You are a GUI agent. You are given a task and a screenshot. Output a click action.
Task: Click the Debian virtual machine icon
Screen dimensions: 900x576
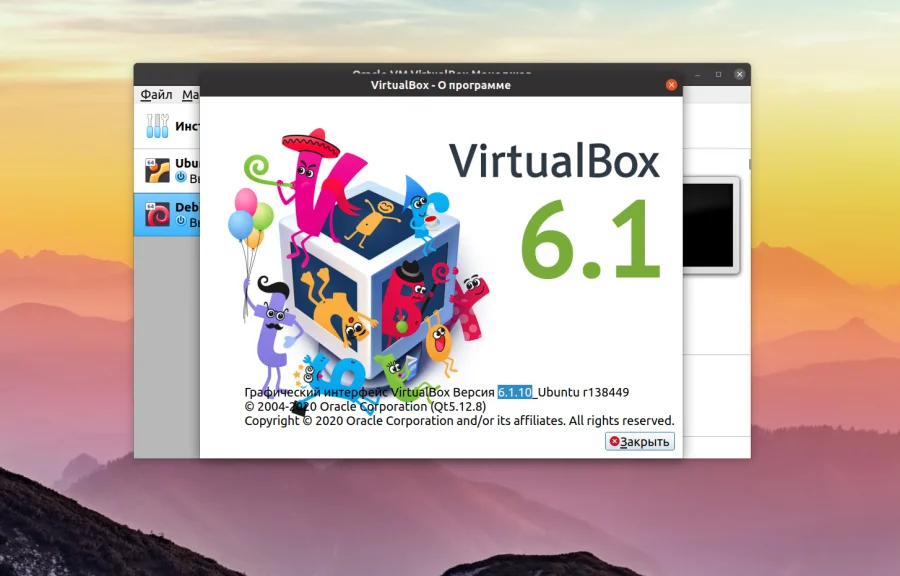coord(158,213)
